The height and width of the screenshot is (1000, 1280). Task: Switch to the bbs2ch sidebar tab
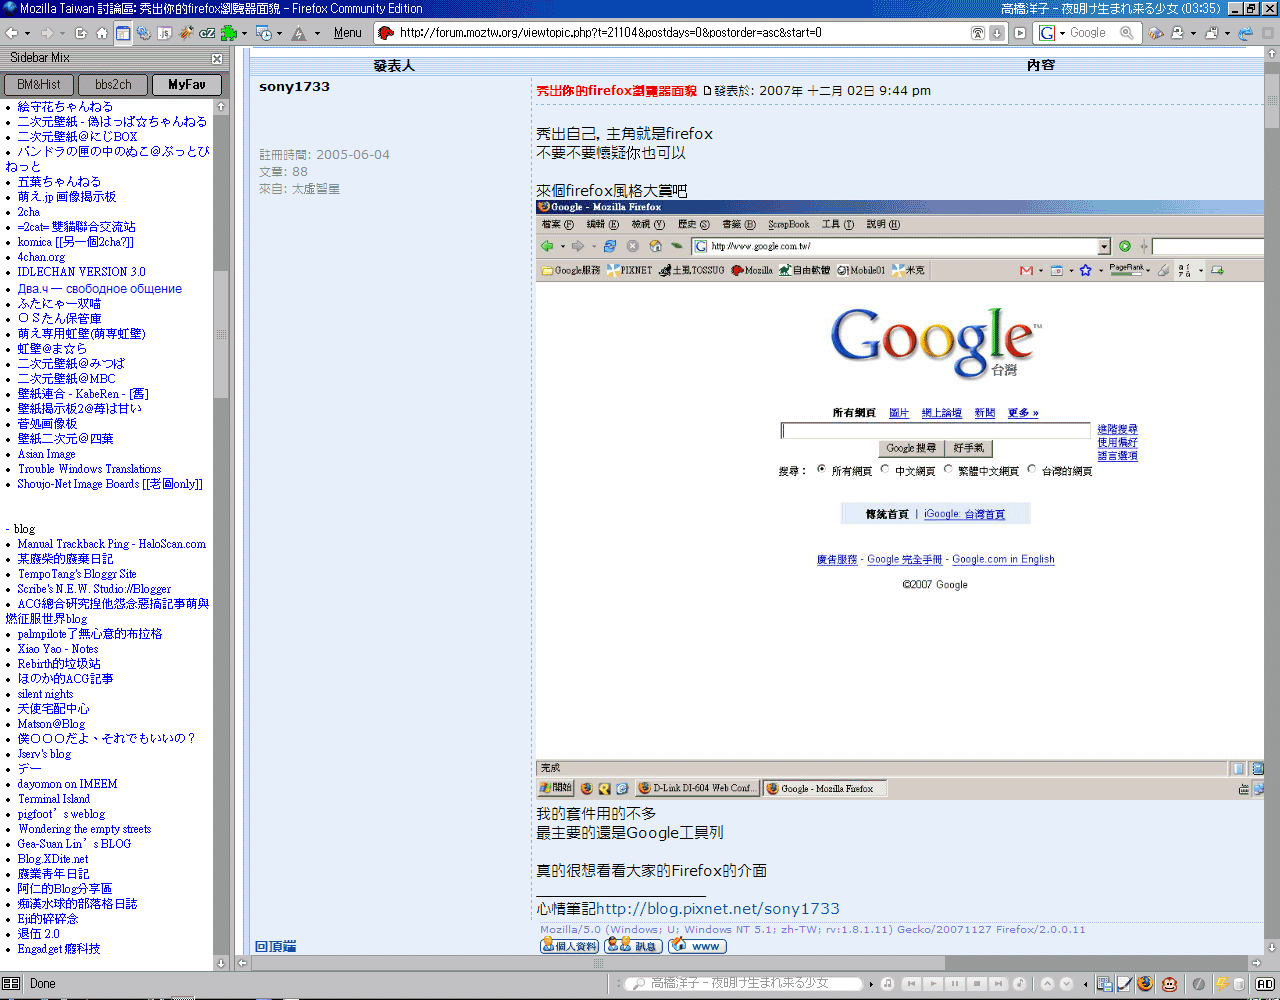tap(113, 85)
